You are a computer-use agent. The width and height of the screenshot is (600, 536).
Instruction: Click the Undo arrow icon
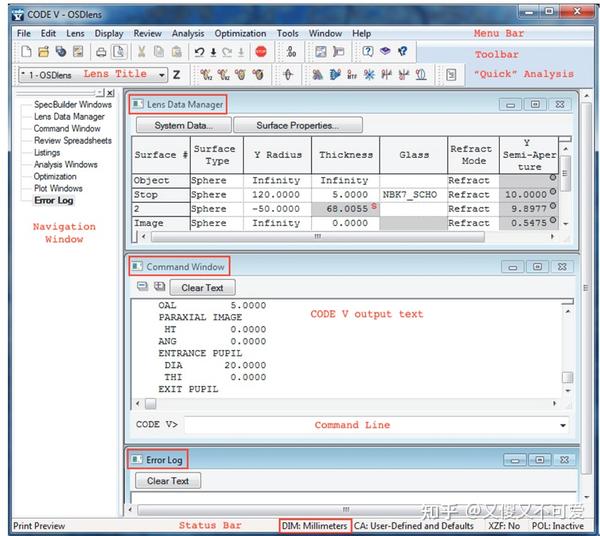(x=199, y=52)
